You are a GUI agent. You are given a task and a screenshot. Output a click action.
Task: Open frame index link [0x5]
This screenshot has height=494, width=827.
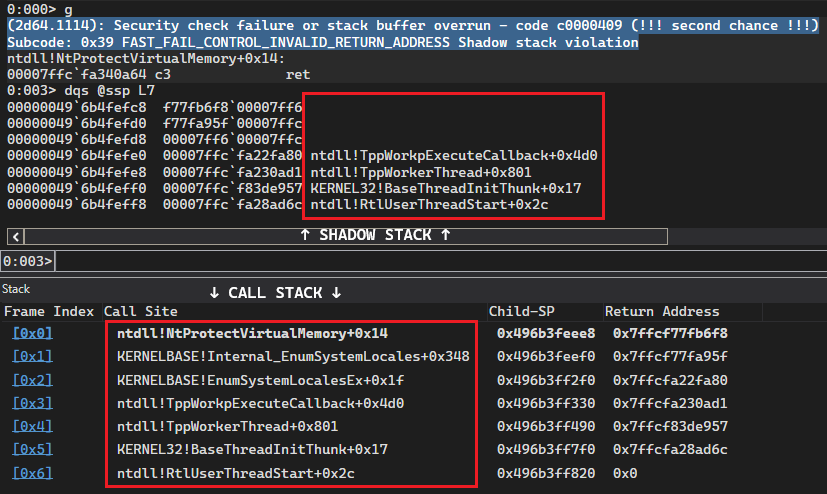click(32, 449)
